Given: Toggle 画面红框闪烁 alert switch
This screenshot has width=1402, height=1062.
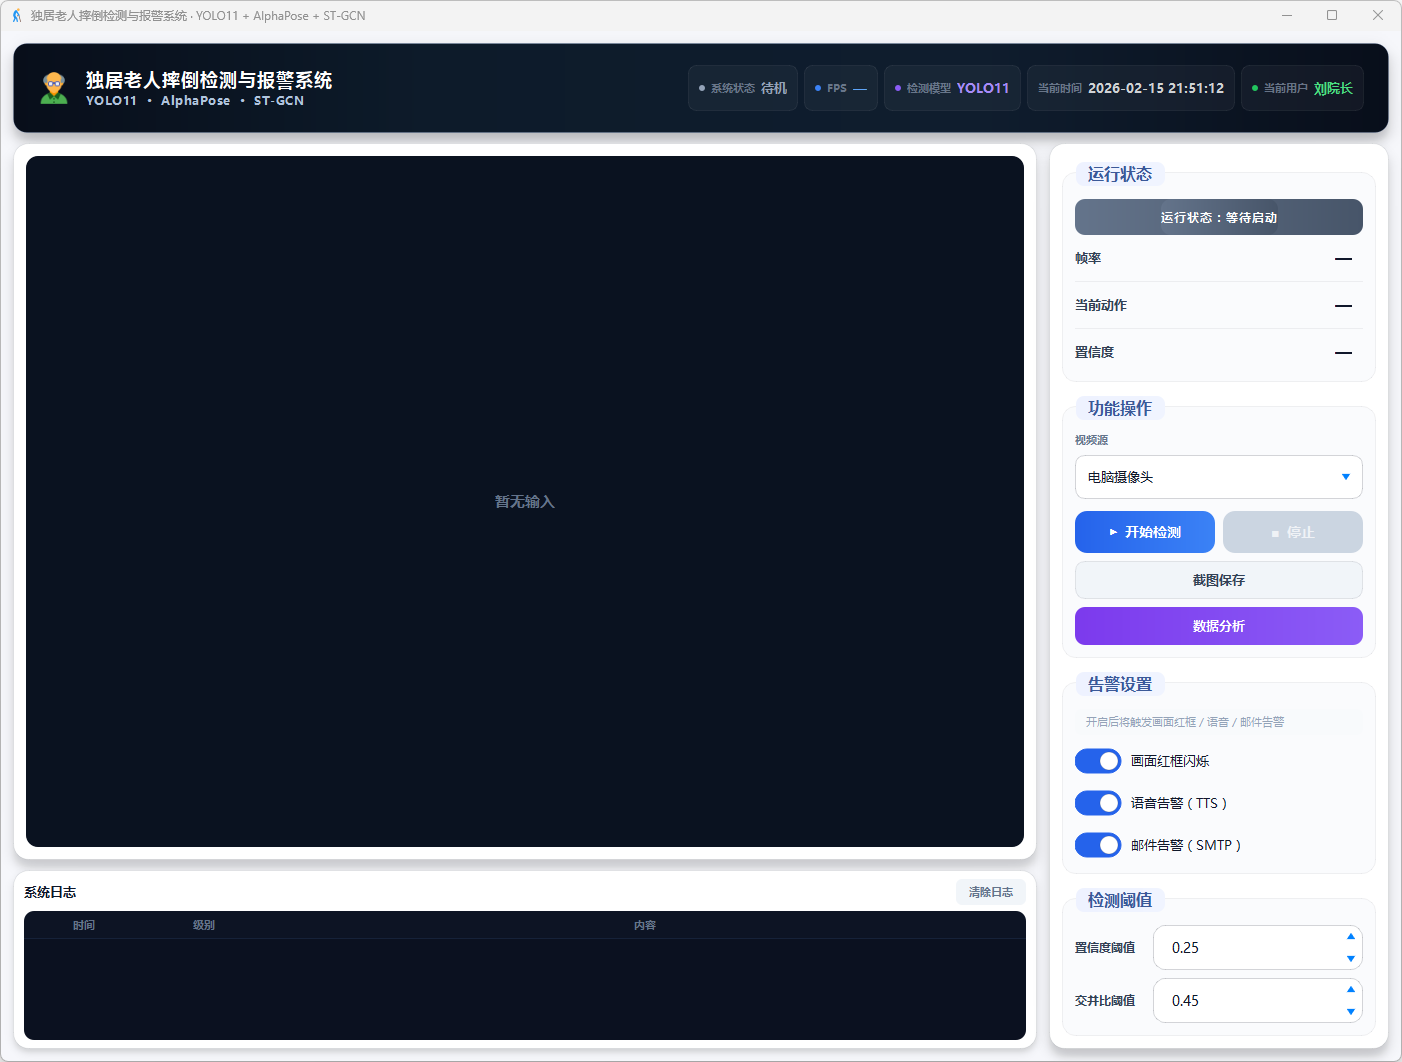Looking at the screenshot, I should point(1097,761).
